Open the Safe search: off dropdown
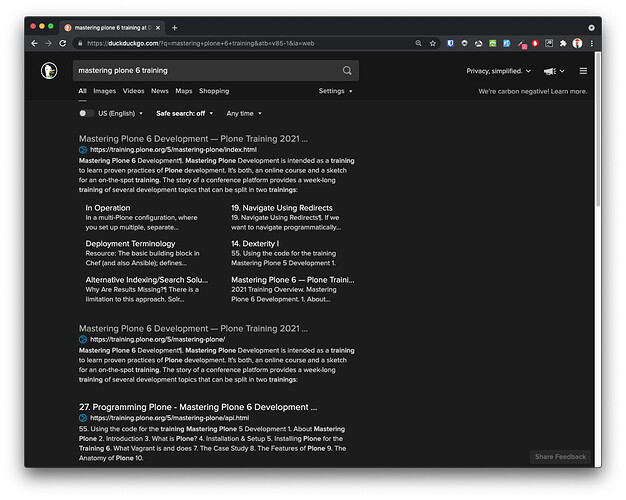626x500 pixels. pyautogui.click(x=184, y=113)
